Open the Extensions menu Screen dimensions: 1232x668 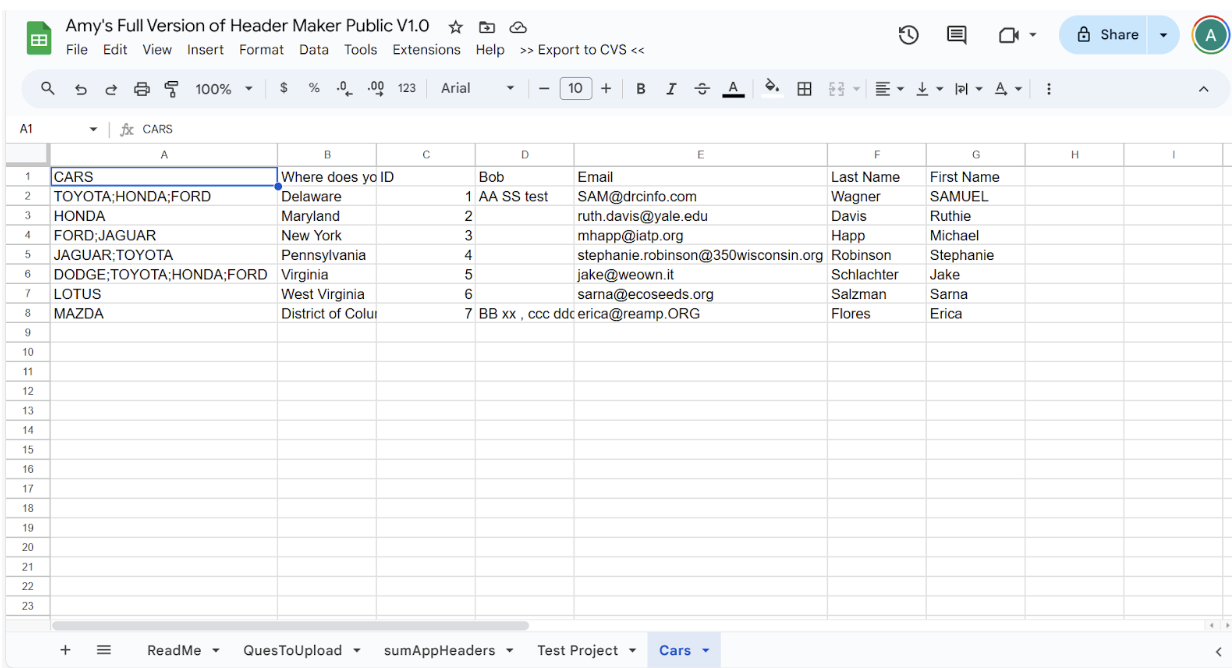coord(427,50)
